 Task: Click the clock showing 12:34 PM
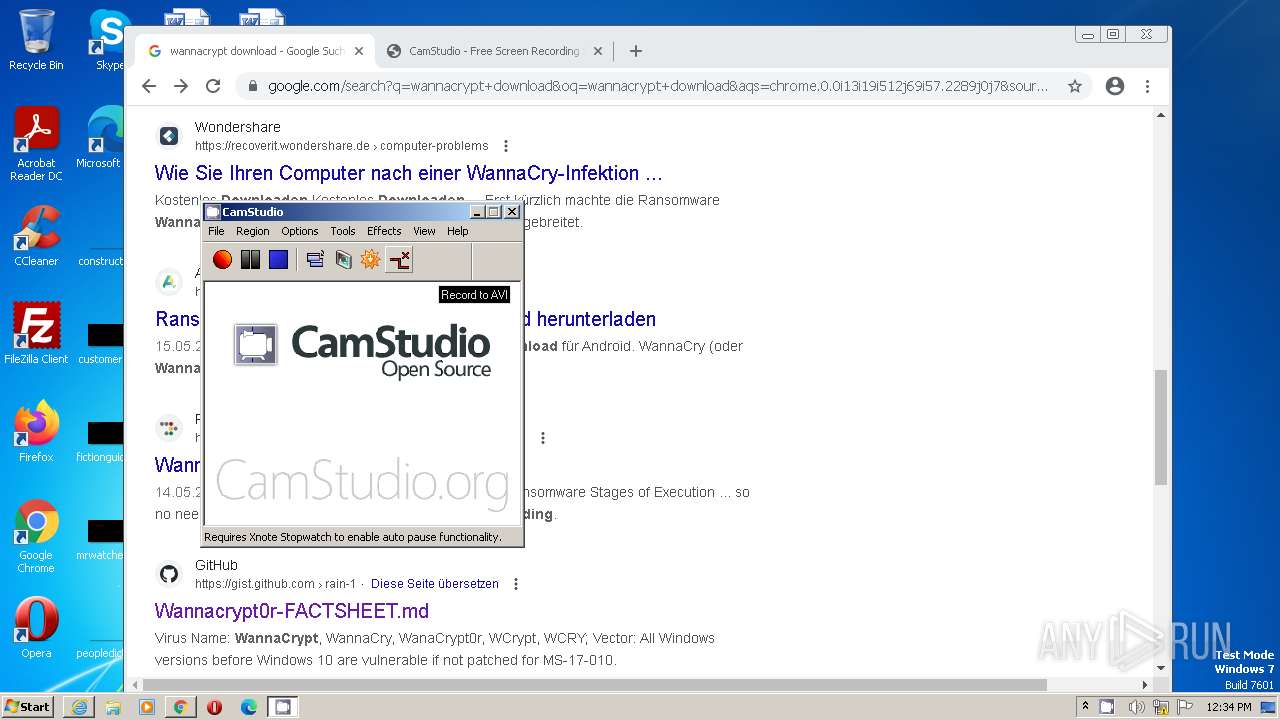click(x=1229, y=707)
